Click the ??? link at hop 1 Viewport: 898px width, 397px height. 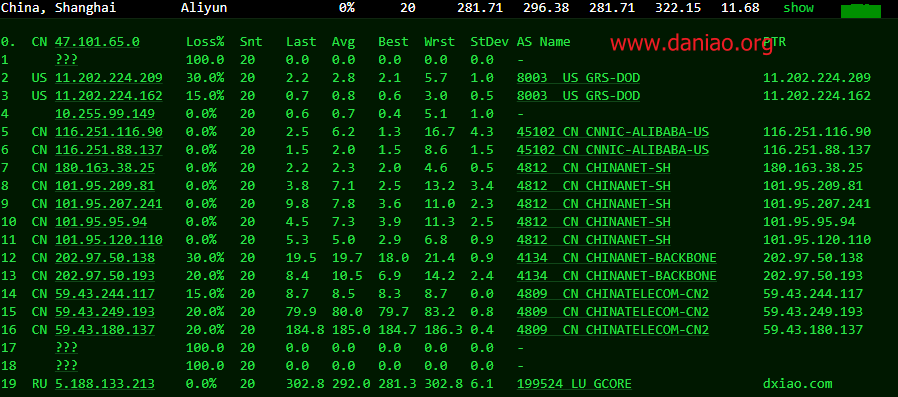(x=66, y=60)
